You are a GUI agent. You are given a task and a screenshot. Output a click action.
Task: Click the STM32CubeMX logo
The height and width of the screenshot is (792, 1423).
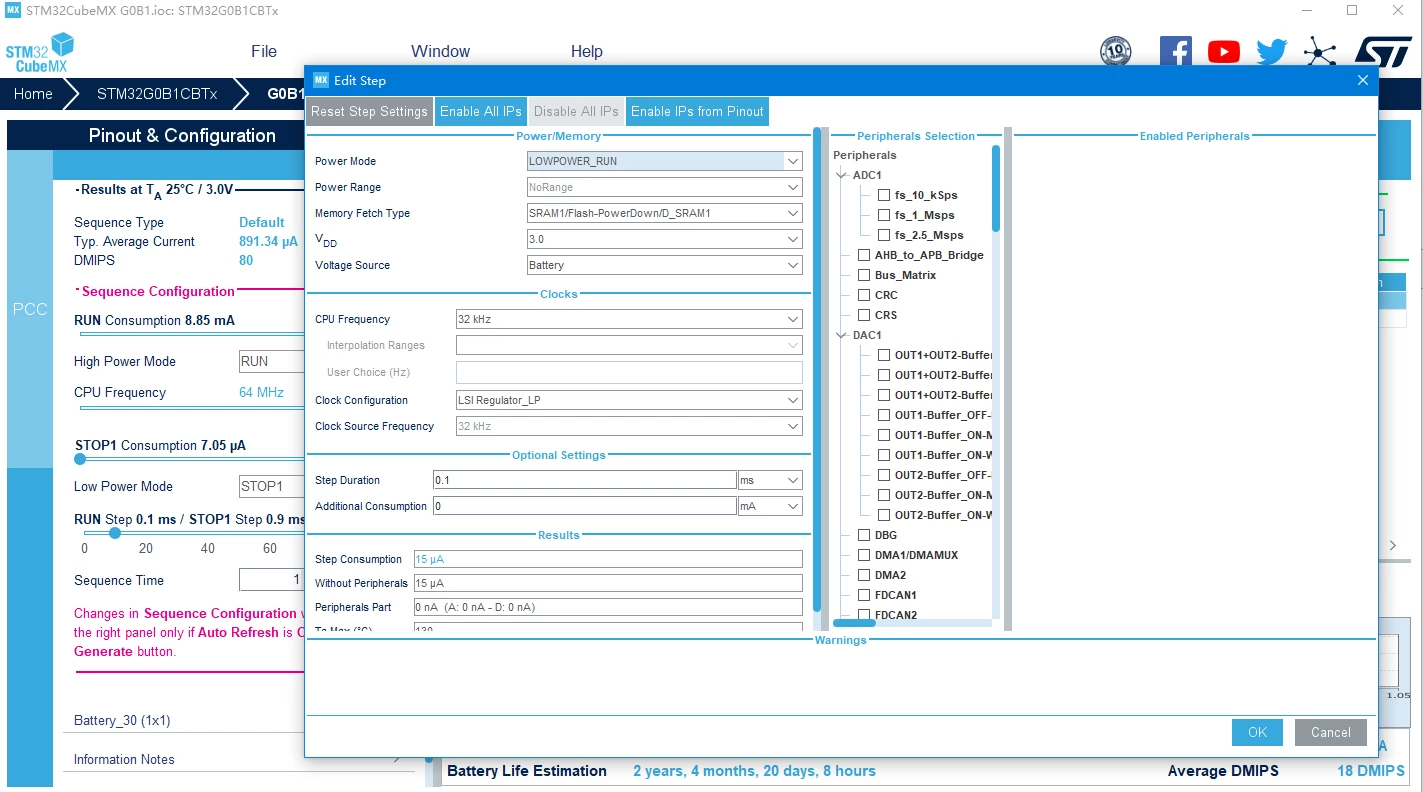pyautogui.click(x=40, y=52)
